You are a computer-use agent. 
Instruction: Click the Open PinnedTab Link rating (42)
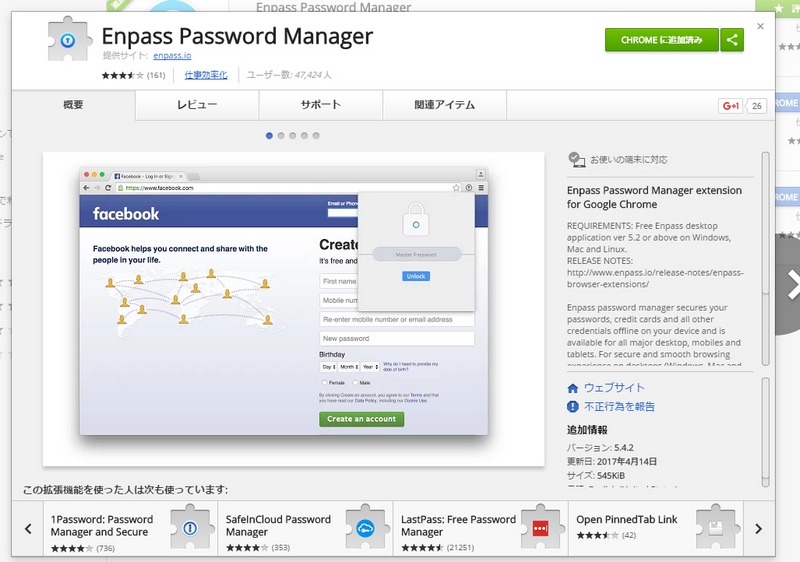[x=629, y=535]
